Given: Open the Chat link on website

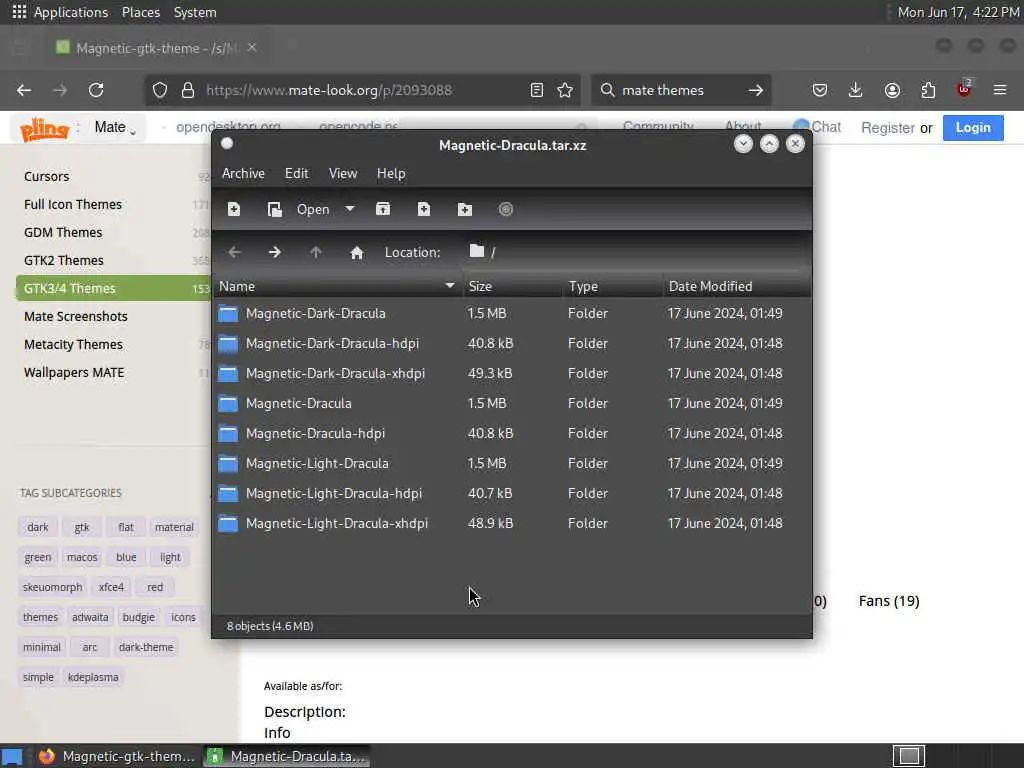Looking at the screenshot, I should pos(817,127).
